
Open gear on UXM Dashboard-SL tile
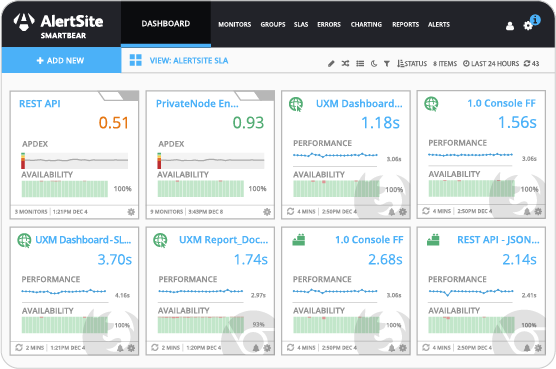tap(131, 348)
